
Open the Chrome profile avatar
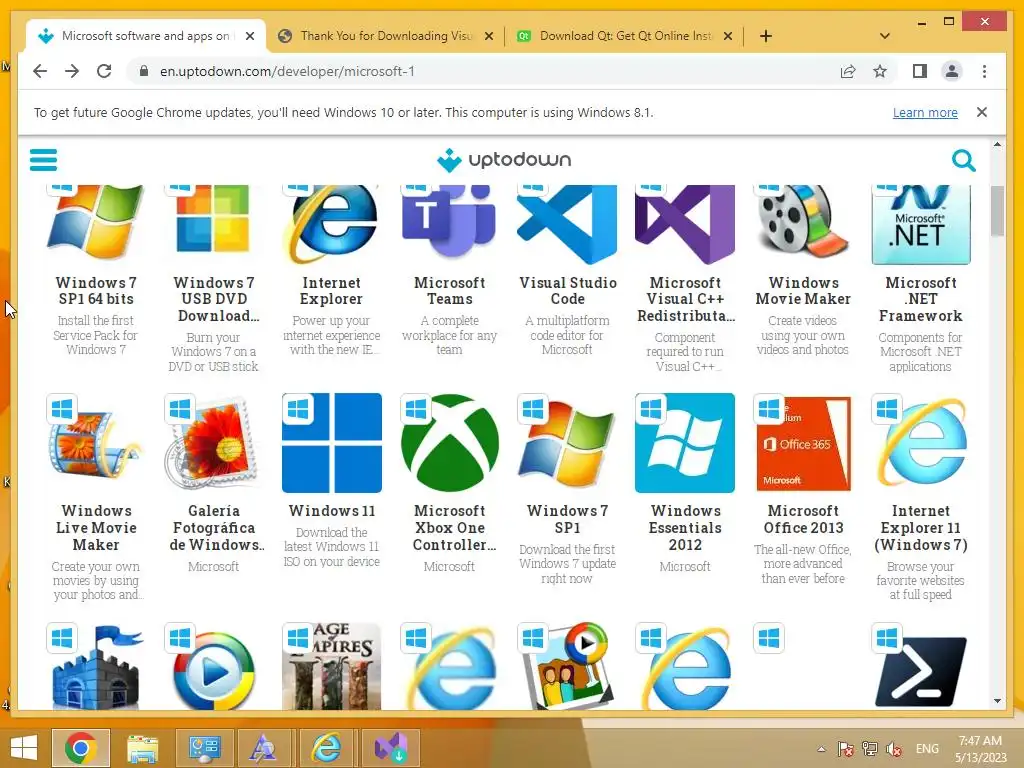[952, 71]
